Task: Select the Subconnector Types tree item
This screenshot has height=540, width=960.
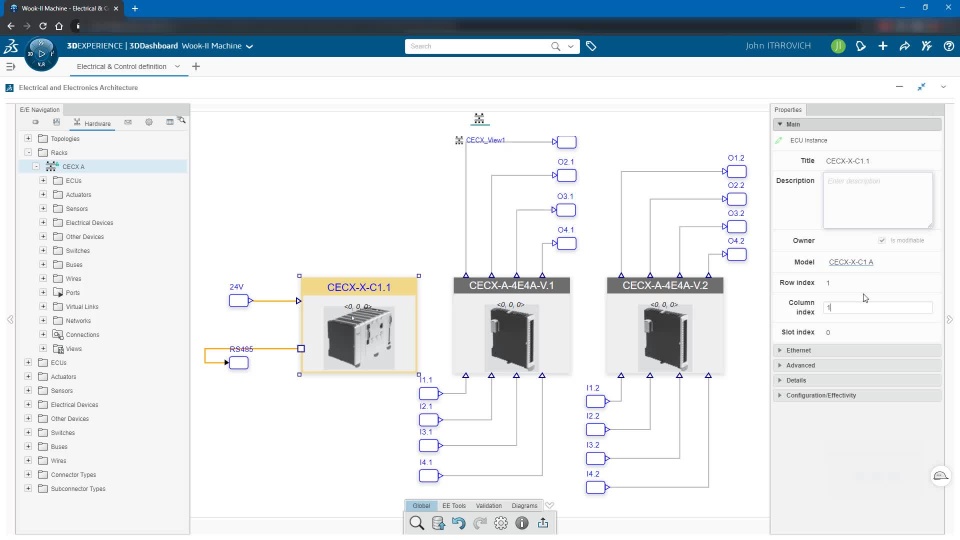Action: [x=78, y=489]
